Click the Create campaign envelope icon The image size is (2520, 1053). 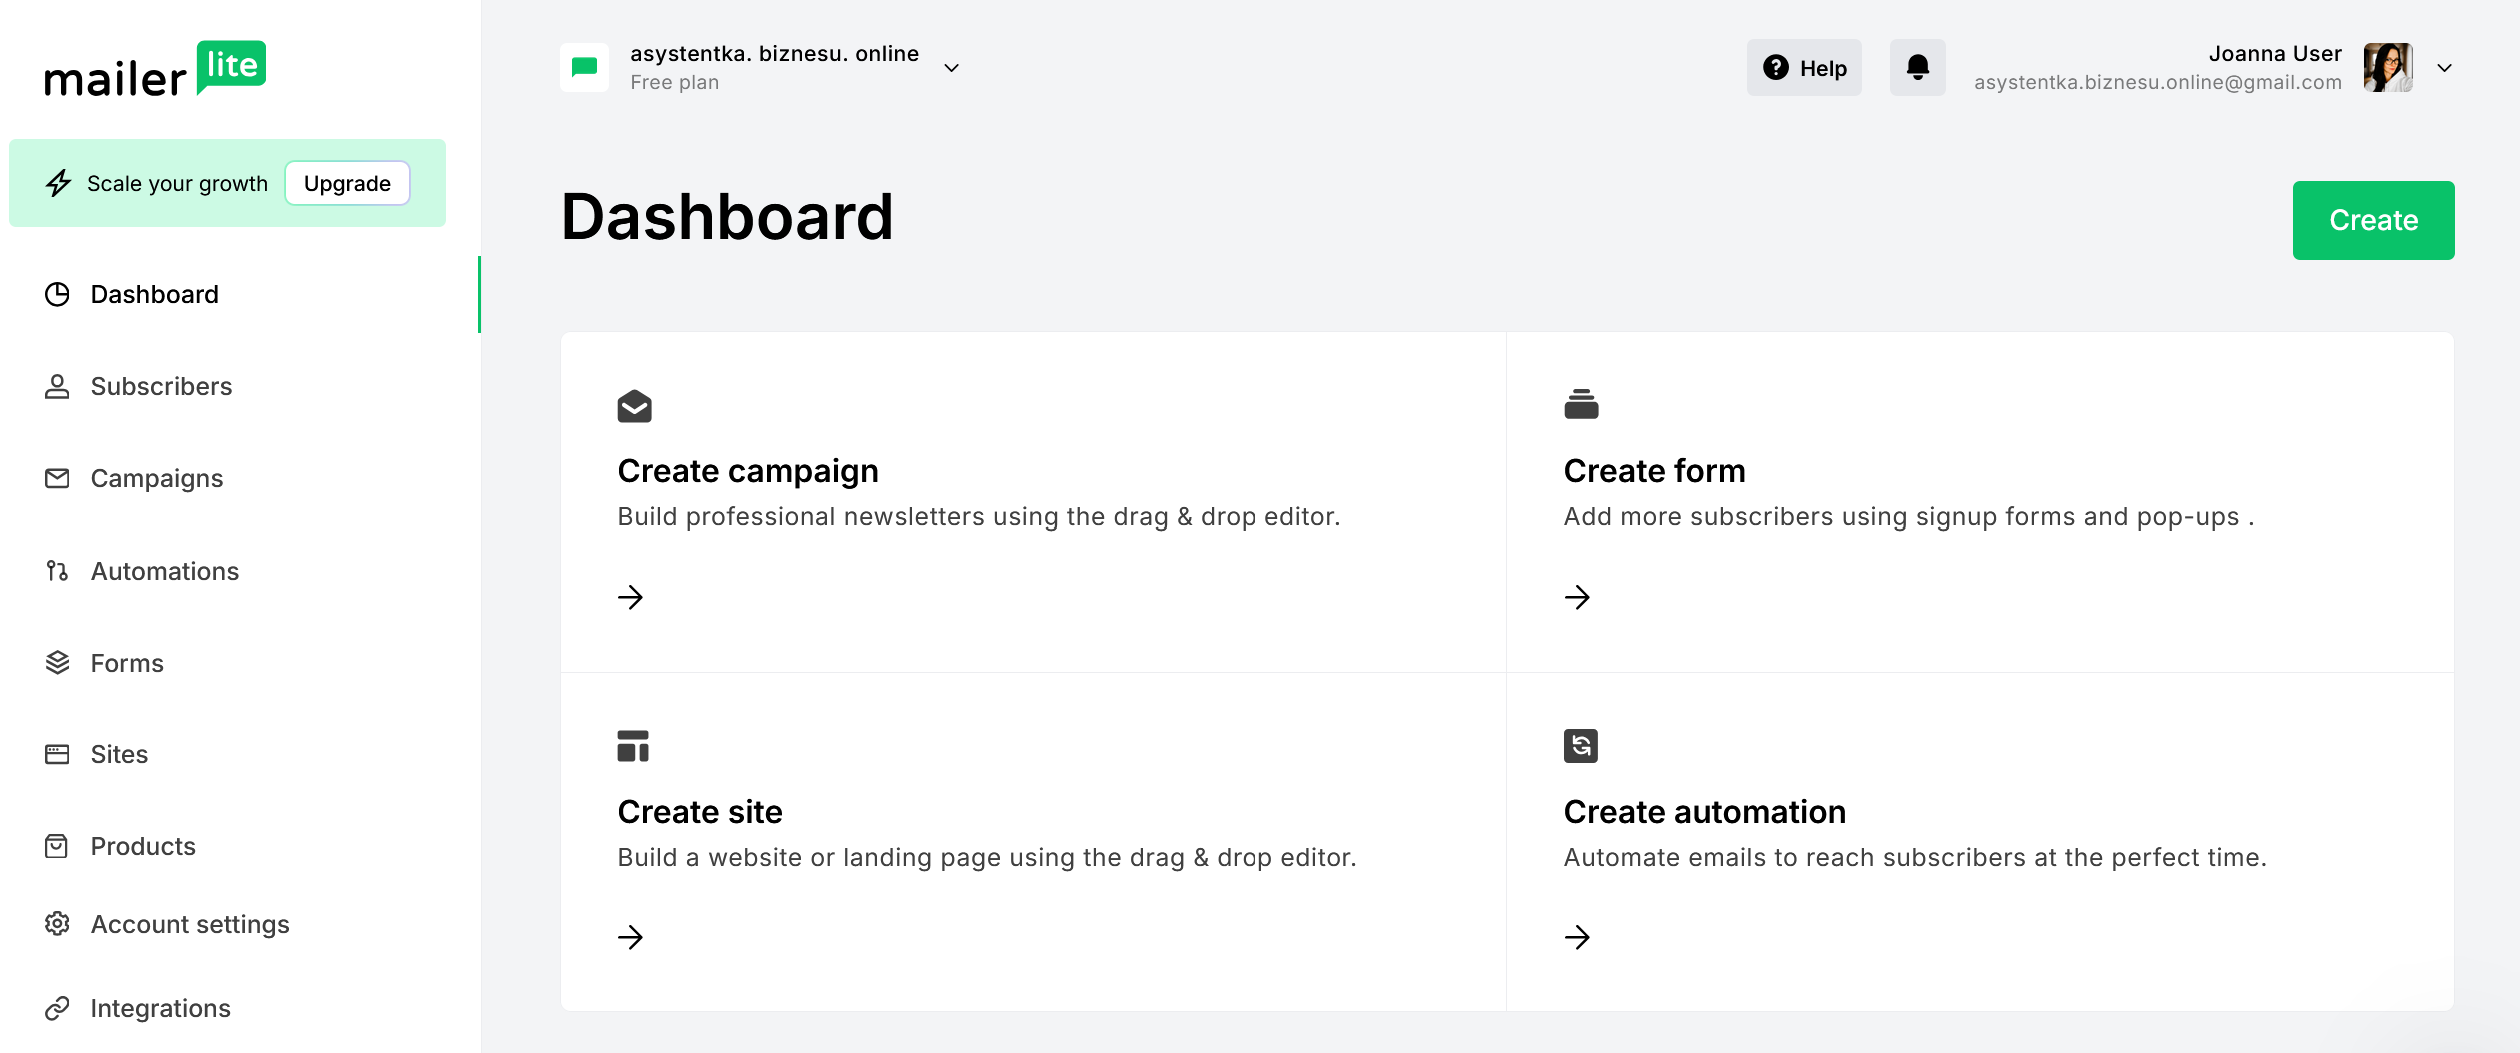tap(634, 406)
